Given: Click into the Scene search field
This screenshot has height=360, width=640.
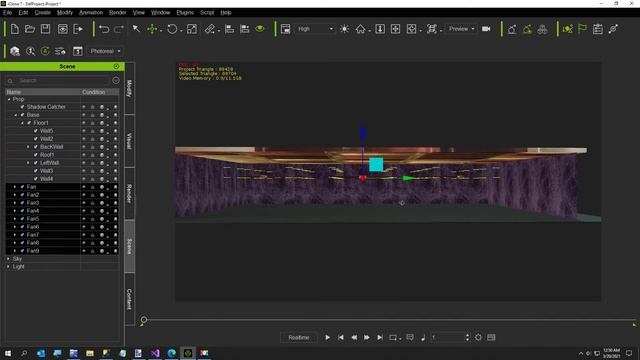Looking at the screenshot, I should tap(63, 80).
